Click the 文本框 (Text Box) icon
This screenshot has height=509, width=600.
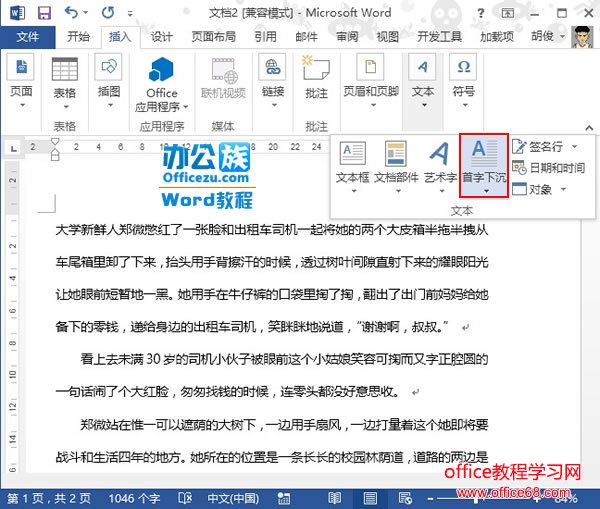pos(352,153)
